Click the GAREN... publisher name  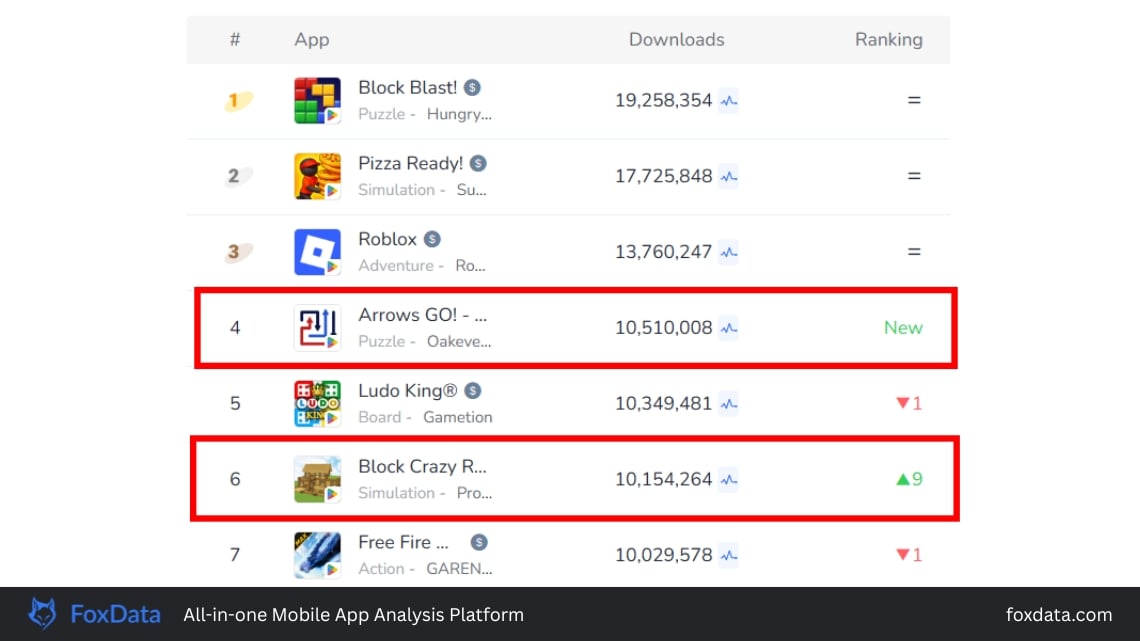click(459, 569)
